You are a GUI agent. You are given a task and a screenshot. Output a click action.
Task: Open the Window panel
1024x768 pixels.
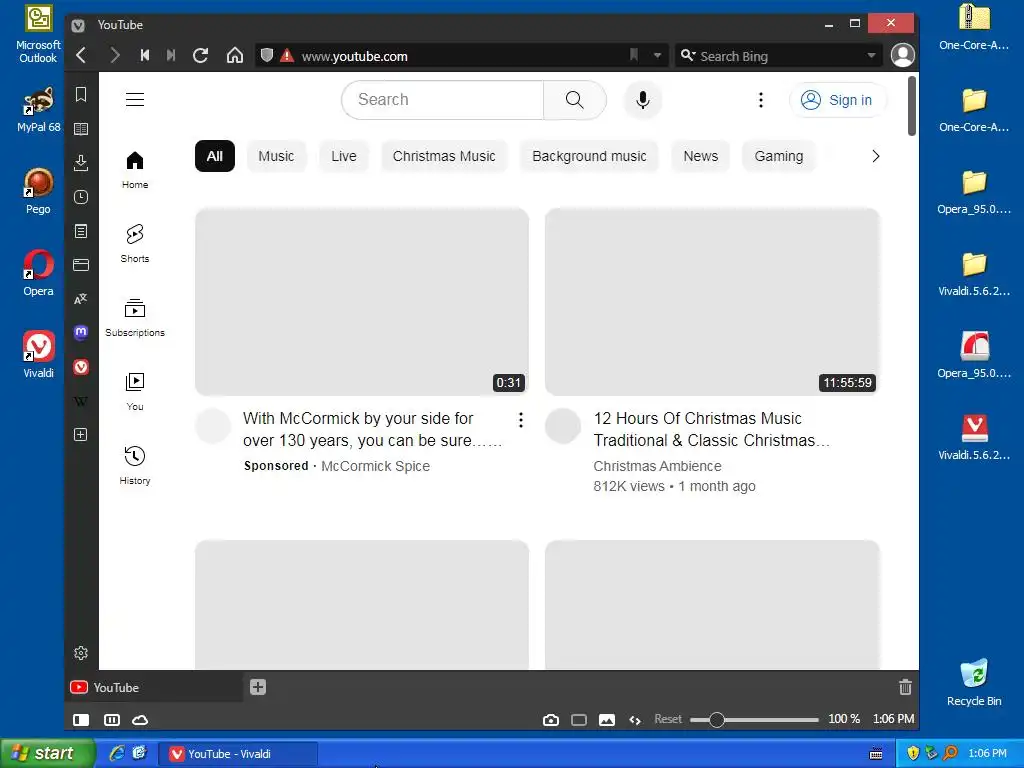[81, 264]
